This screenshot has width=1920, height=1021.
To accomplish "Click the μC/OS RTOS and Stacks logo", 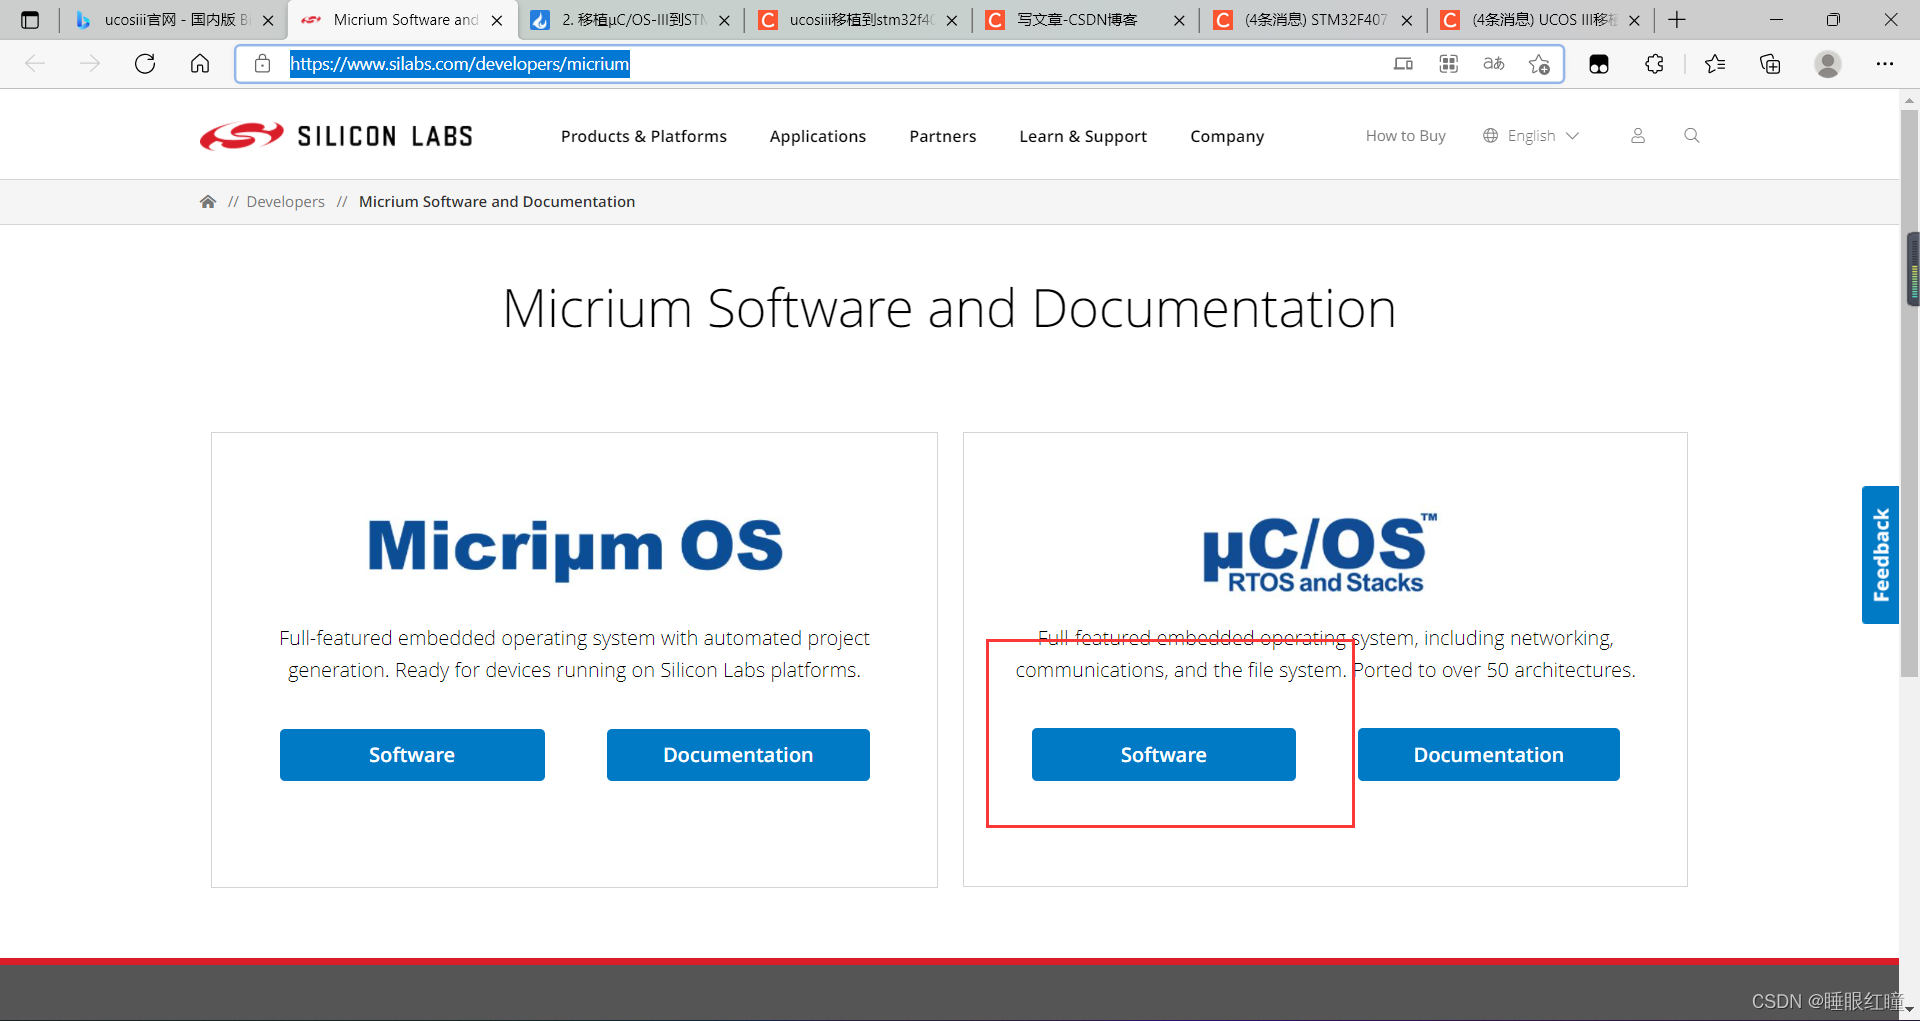I will (x=1320, y=554).
